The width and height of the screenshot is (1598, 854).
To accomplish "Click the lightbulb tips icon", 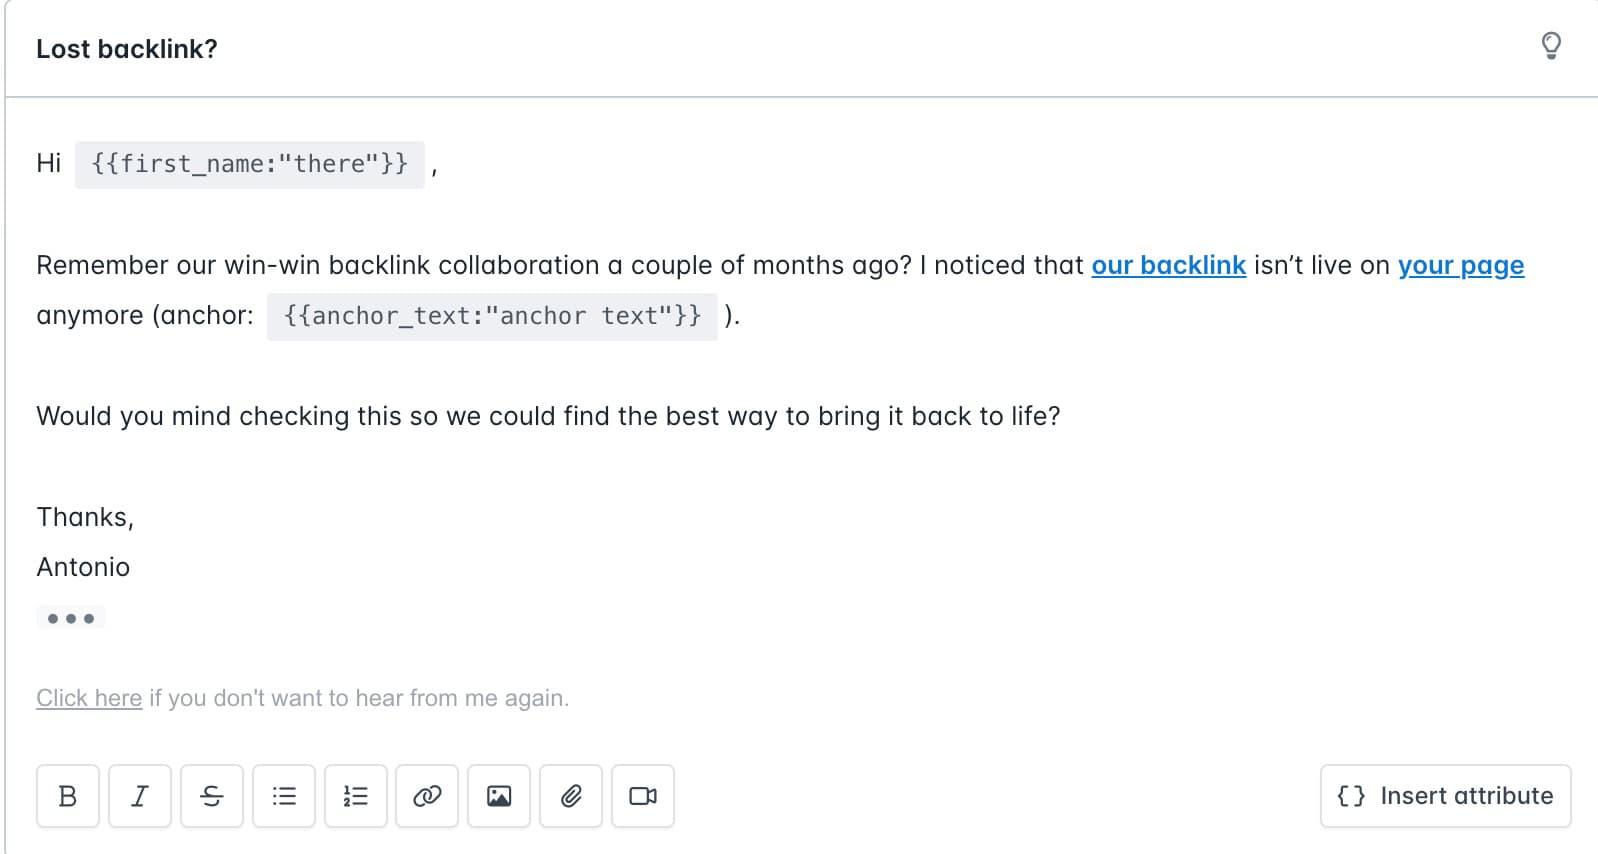I will (1551, 46).
